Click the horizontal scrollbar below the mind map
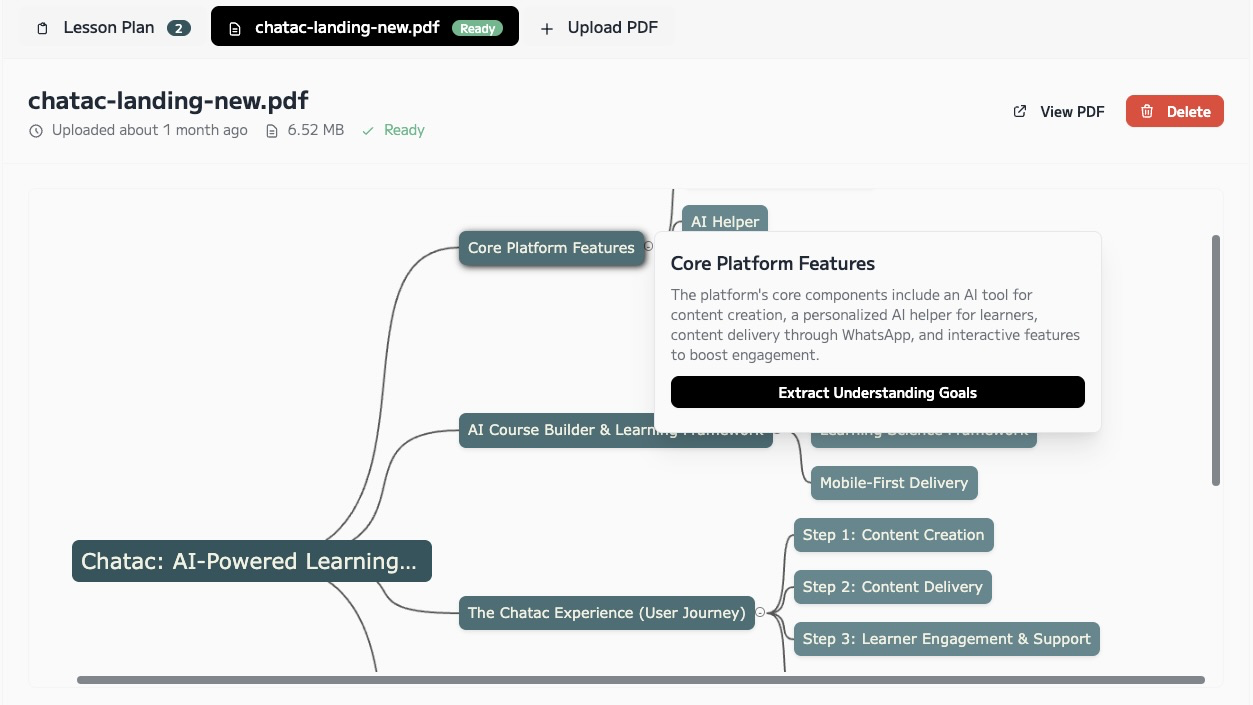 (640, 679)
